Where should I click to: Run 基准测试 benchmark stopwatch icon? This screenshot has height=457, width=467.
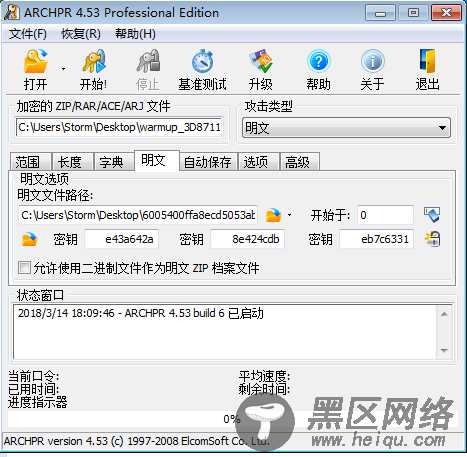[x=202, y=61]
